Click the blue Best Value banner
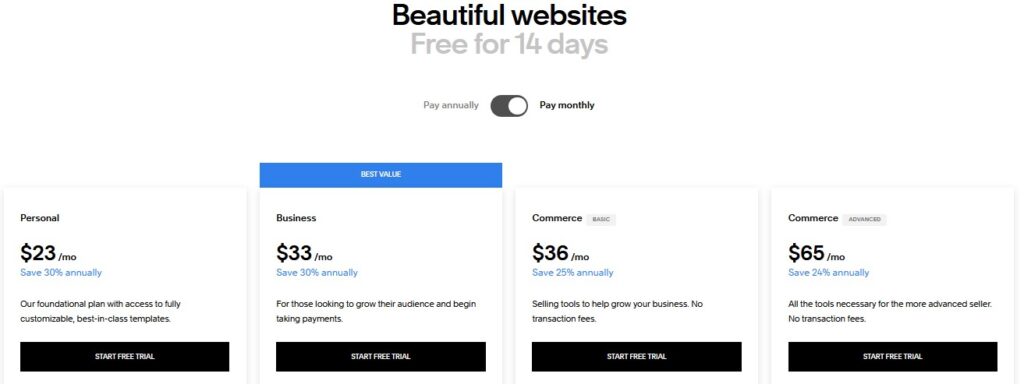This screenshot has height=384, width=1024. [x=381, y=175]
